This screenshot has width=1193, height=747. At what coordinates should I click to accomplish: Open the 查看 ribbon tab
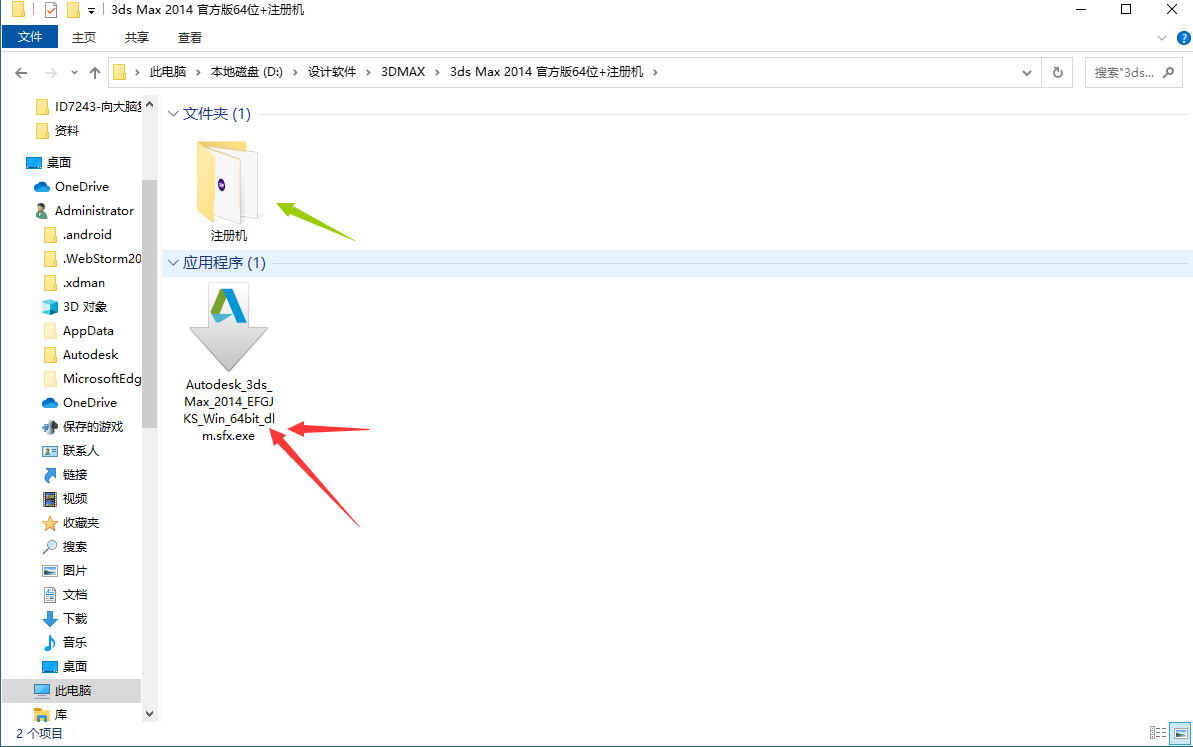(x=189, y=37)
